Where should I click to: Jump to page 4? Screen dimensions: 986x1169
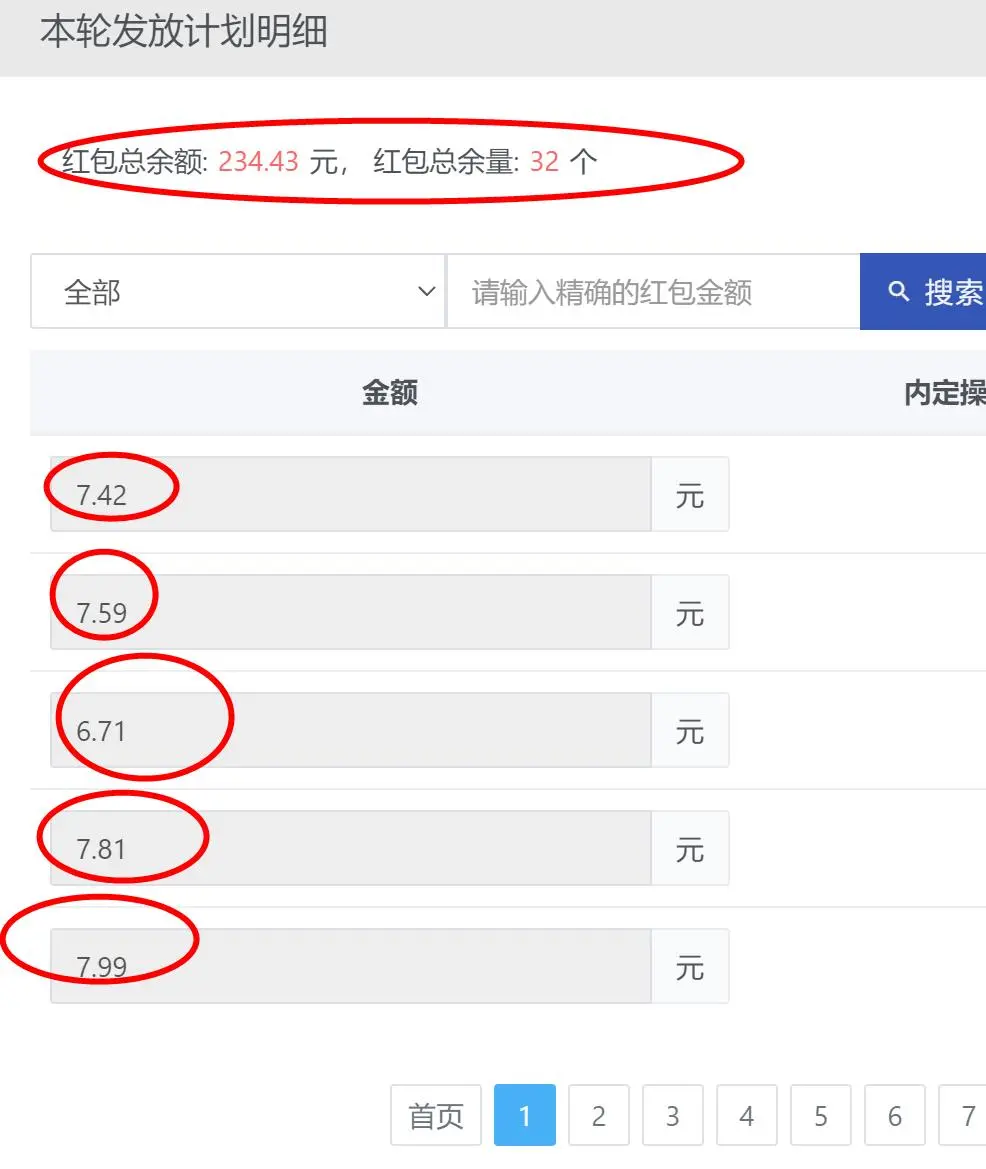pyautogui.click(x=746, y=1116)
